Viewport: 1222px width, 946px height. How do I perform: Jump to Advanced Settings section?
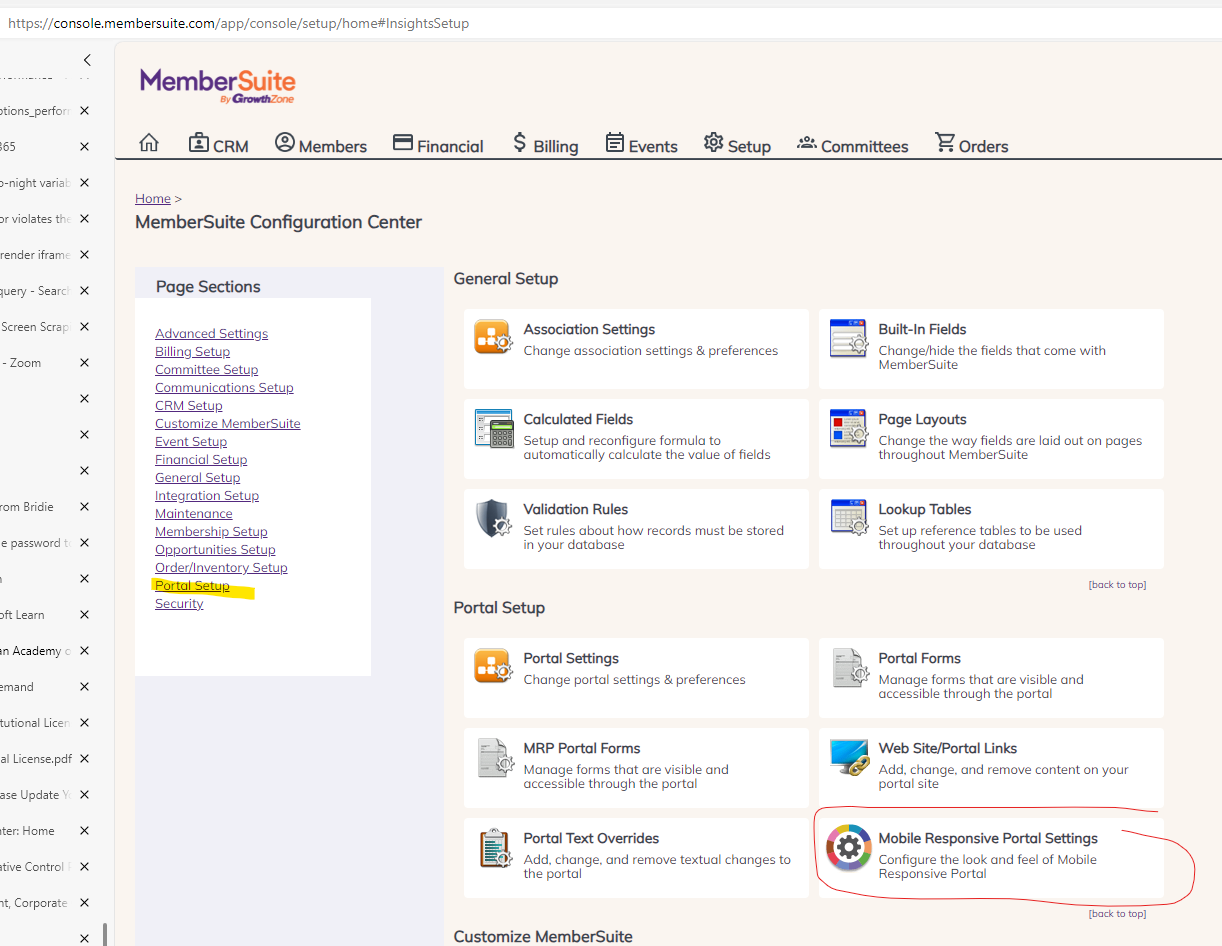point(211,333)
